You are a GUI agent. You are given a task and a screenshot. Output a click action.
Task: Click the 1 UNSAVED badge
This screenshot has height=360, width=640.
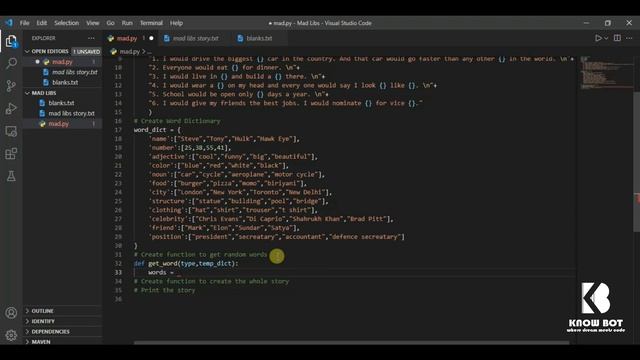point(87,51)
